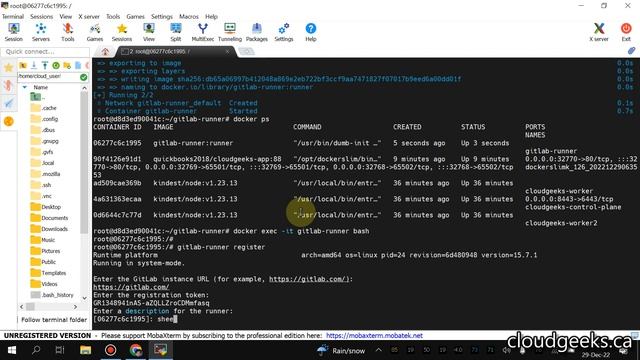This screenshot has height=360, width=640.
Task: Open File Explorer from taskbar
Action: pyautogui.click(x=85, y=350)
